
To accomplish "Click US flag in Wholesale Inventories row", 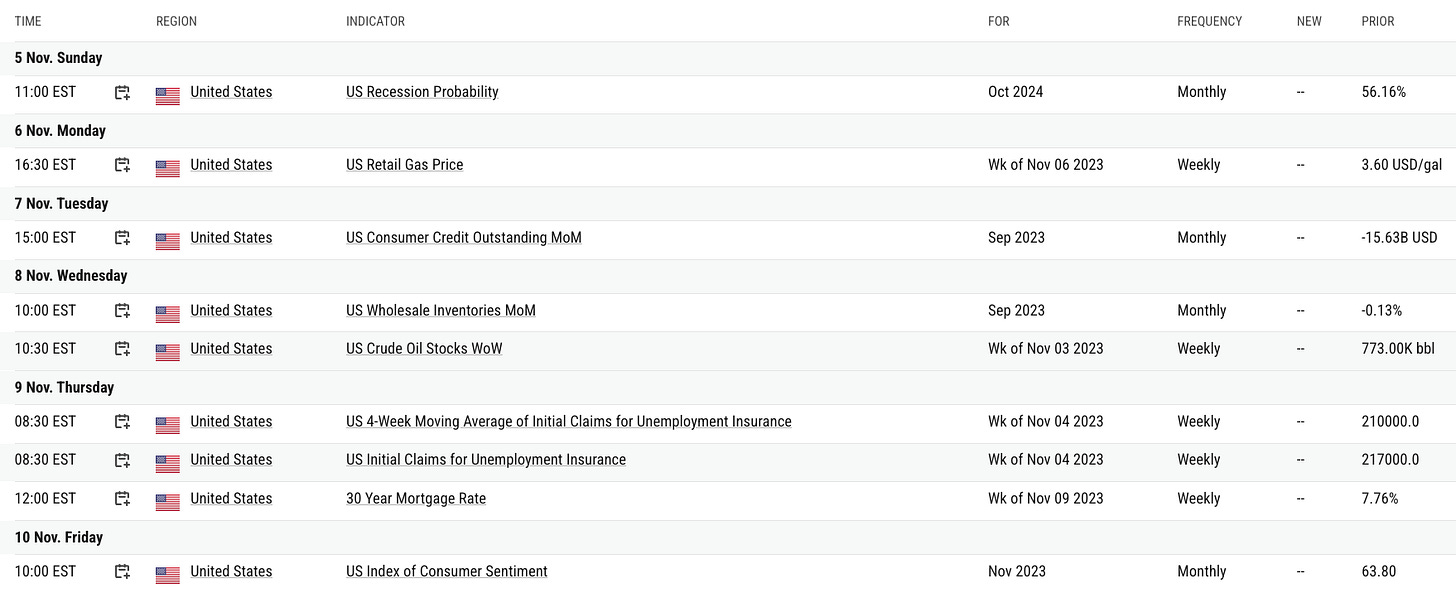I will coord(168,315).
